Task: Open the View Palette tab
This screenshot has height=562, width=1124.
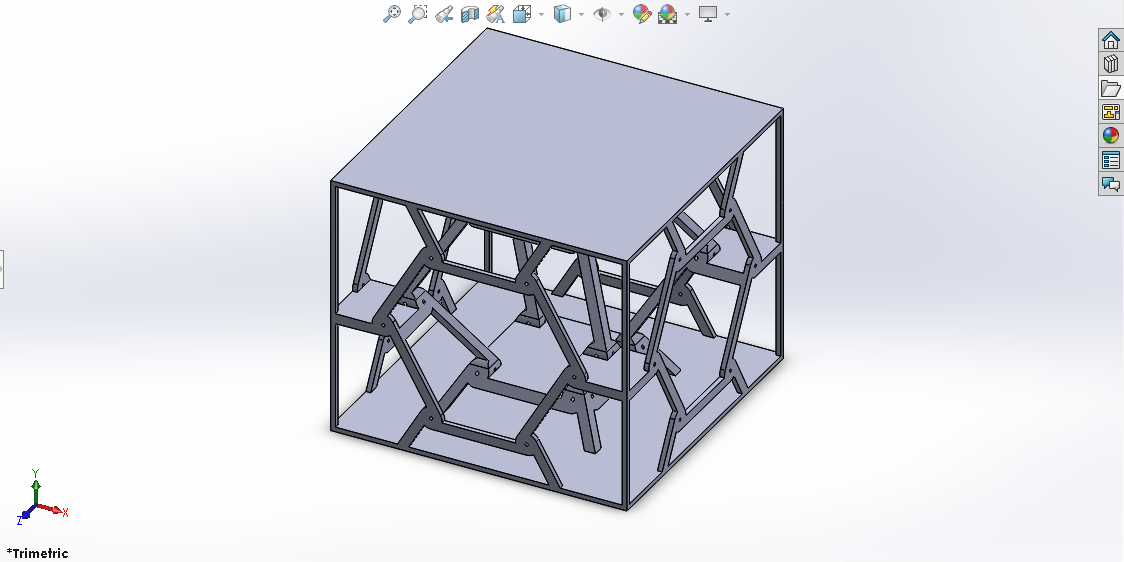Action: [x=1111, y=112]
